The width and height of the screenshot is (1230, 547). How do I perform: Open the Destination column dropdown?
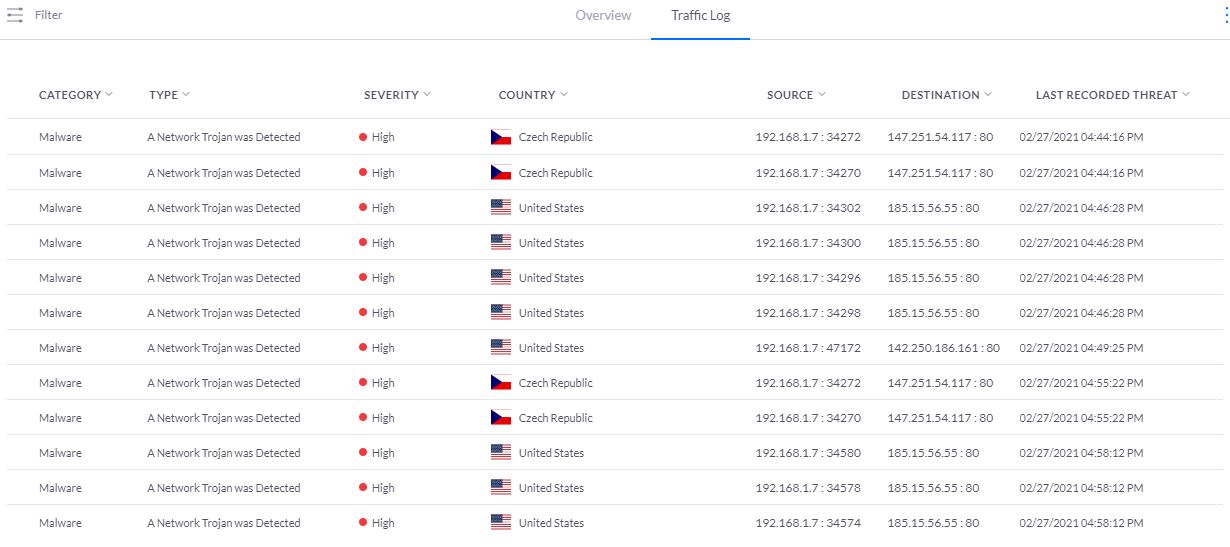click(988, 95)
